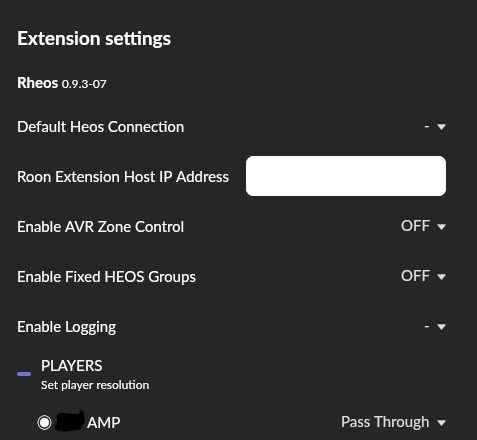Click the arrow beside Default Heos Connection

pyautogui.click(x=441, y=127)
